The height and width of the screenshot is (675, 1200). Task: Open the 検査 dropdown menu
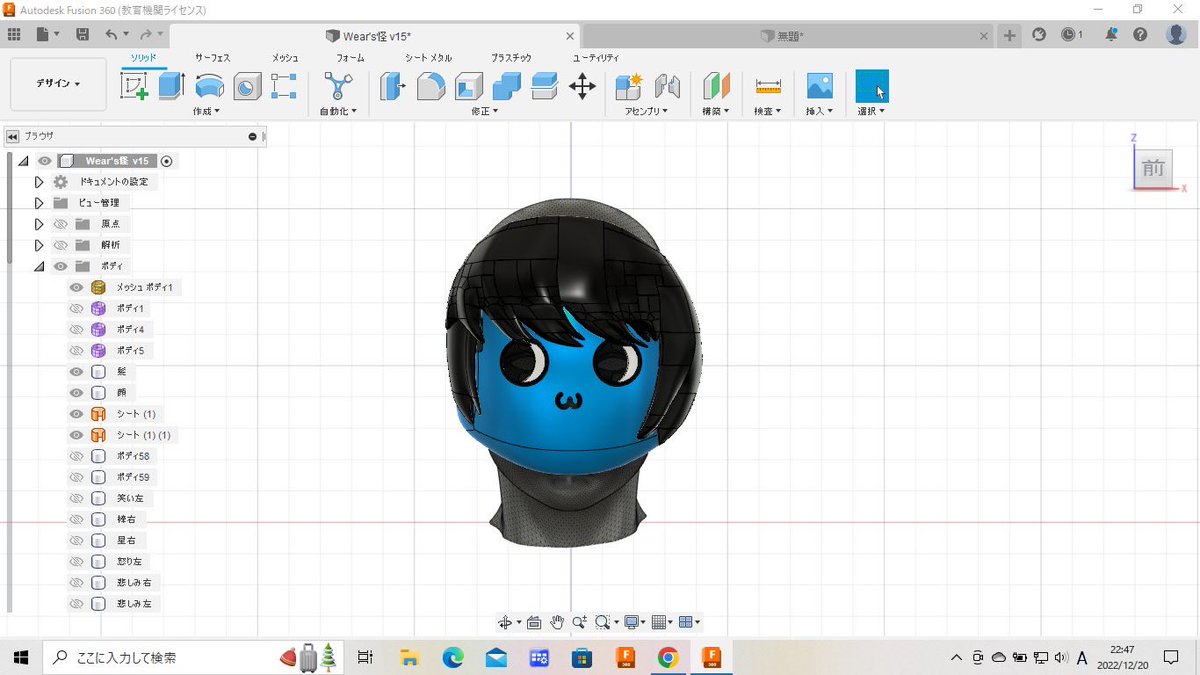click(767, 111)
